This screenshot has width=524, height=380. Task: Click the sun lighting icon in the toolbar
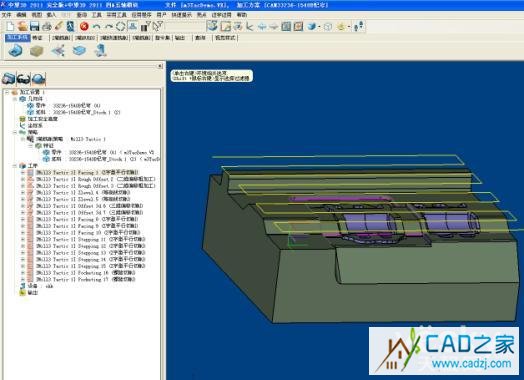341,26
